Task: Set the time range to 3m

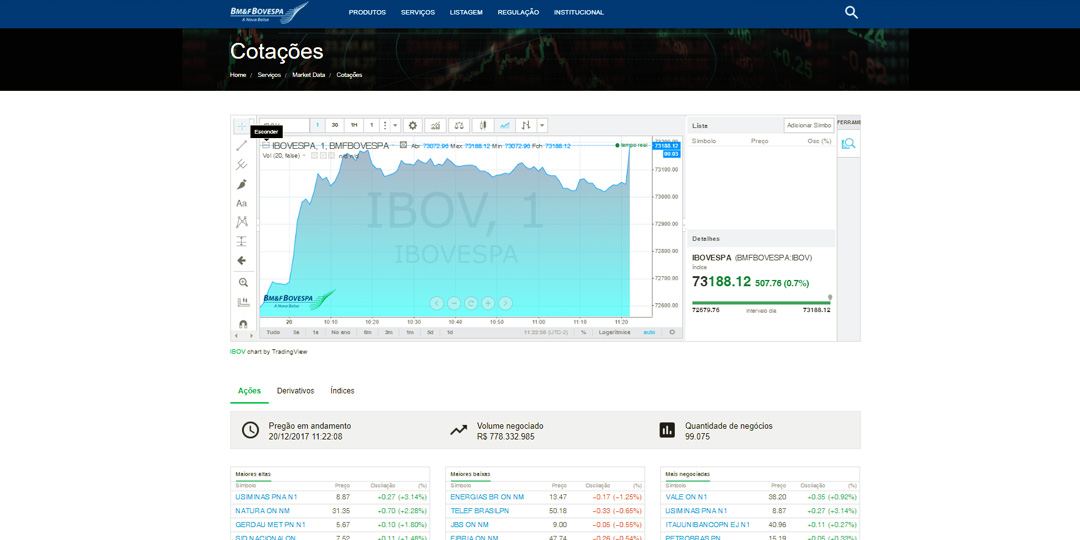Action: (389, 332)
